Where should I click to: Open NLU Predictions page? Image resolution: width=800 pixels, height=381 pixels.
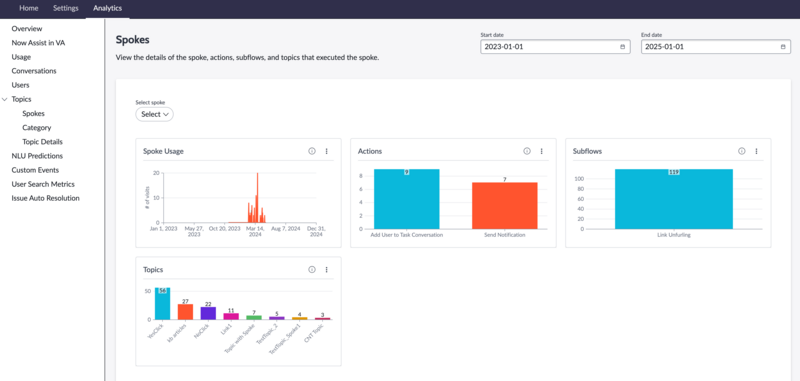click(37, 156)
